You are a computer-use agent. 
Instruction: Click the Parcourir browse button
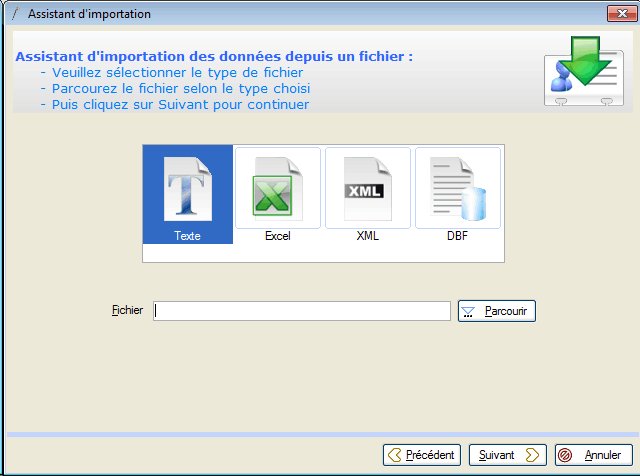click(497, 311)
